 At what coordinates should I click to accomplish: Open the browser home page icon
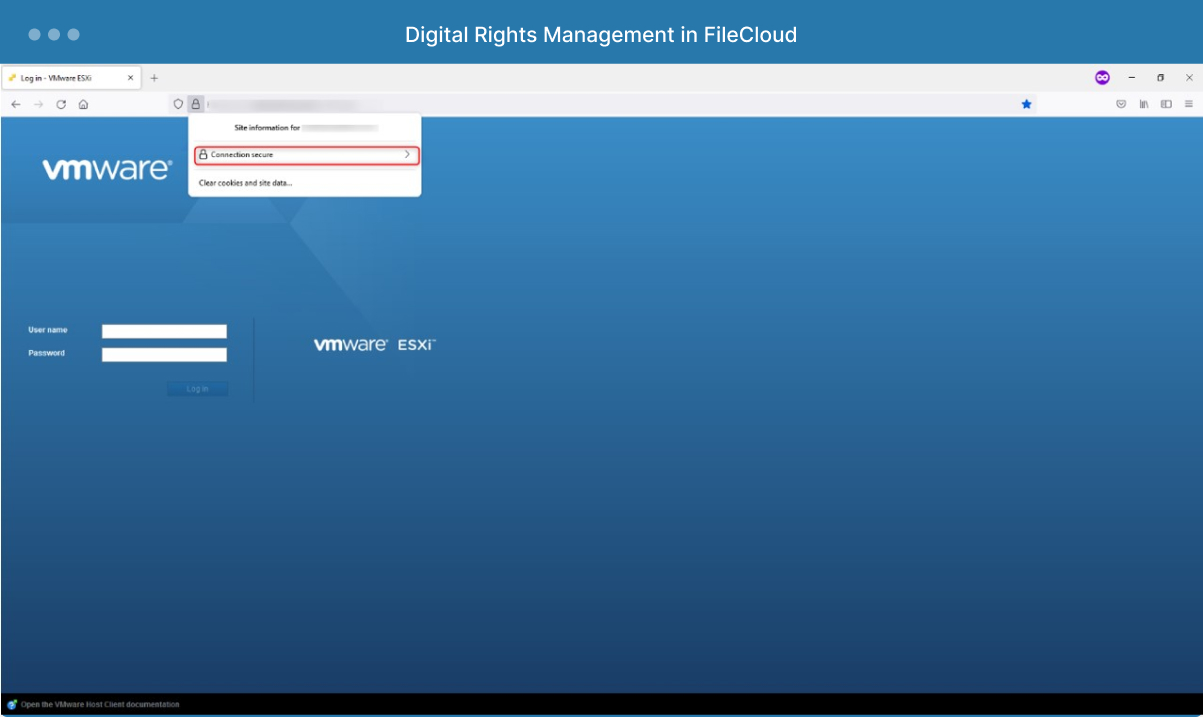click(x=84, y=104)
